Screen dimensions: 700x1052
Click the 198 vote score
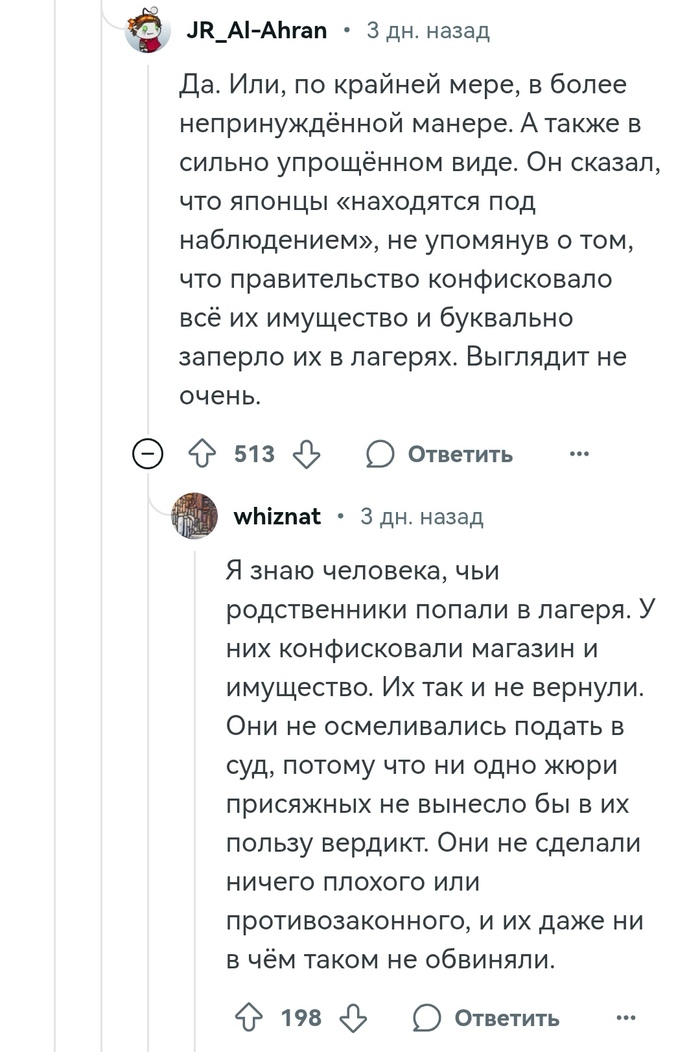pyautogui.click(x=301, y=1018)
